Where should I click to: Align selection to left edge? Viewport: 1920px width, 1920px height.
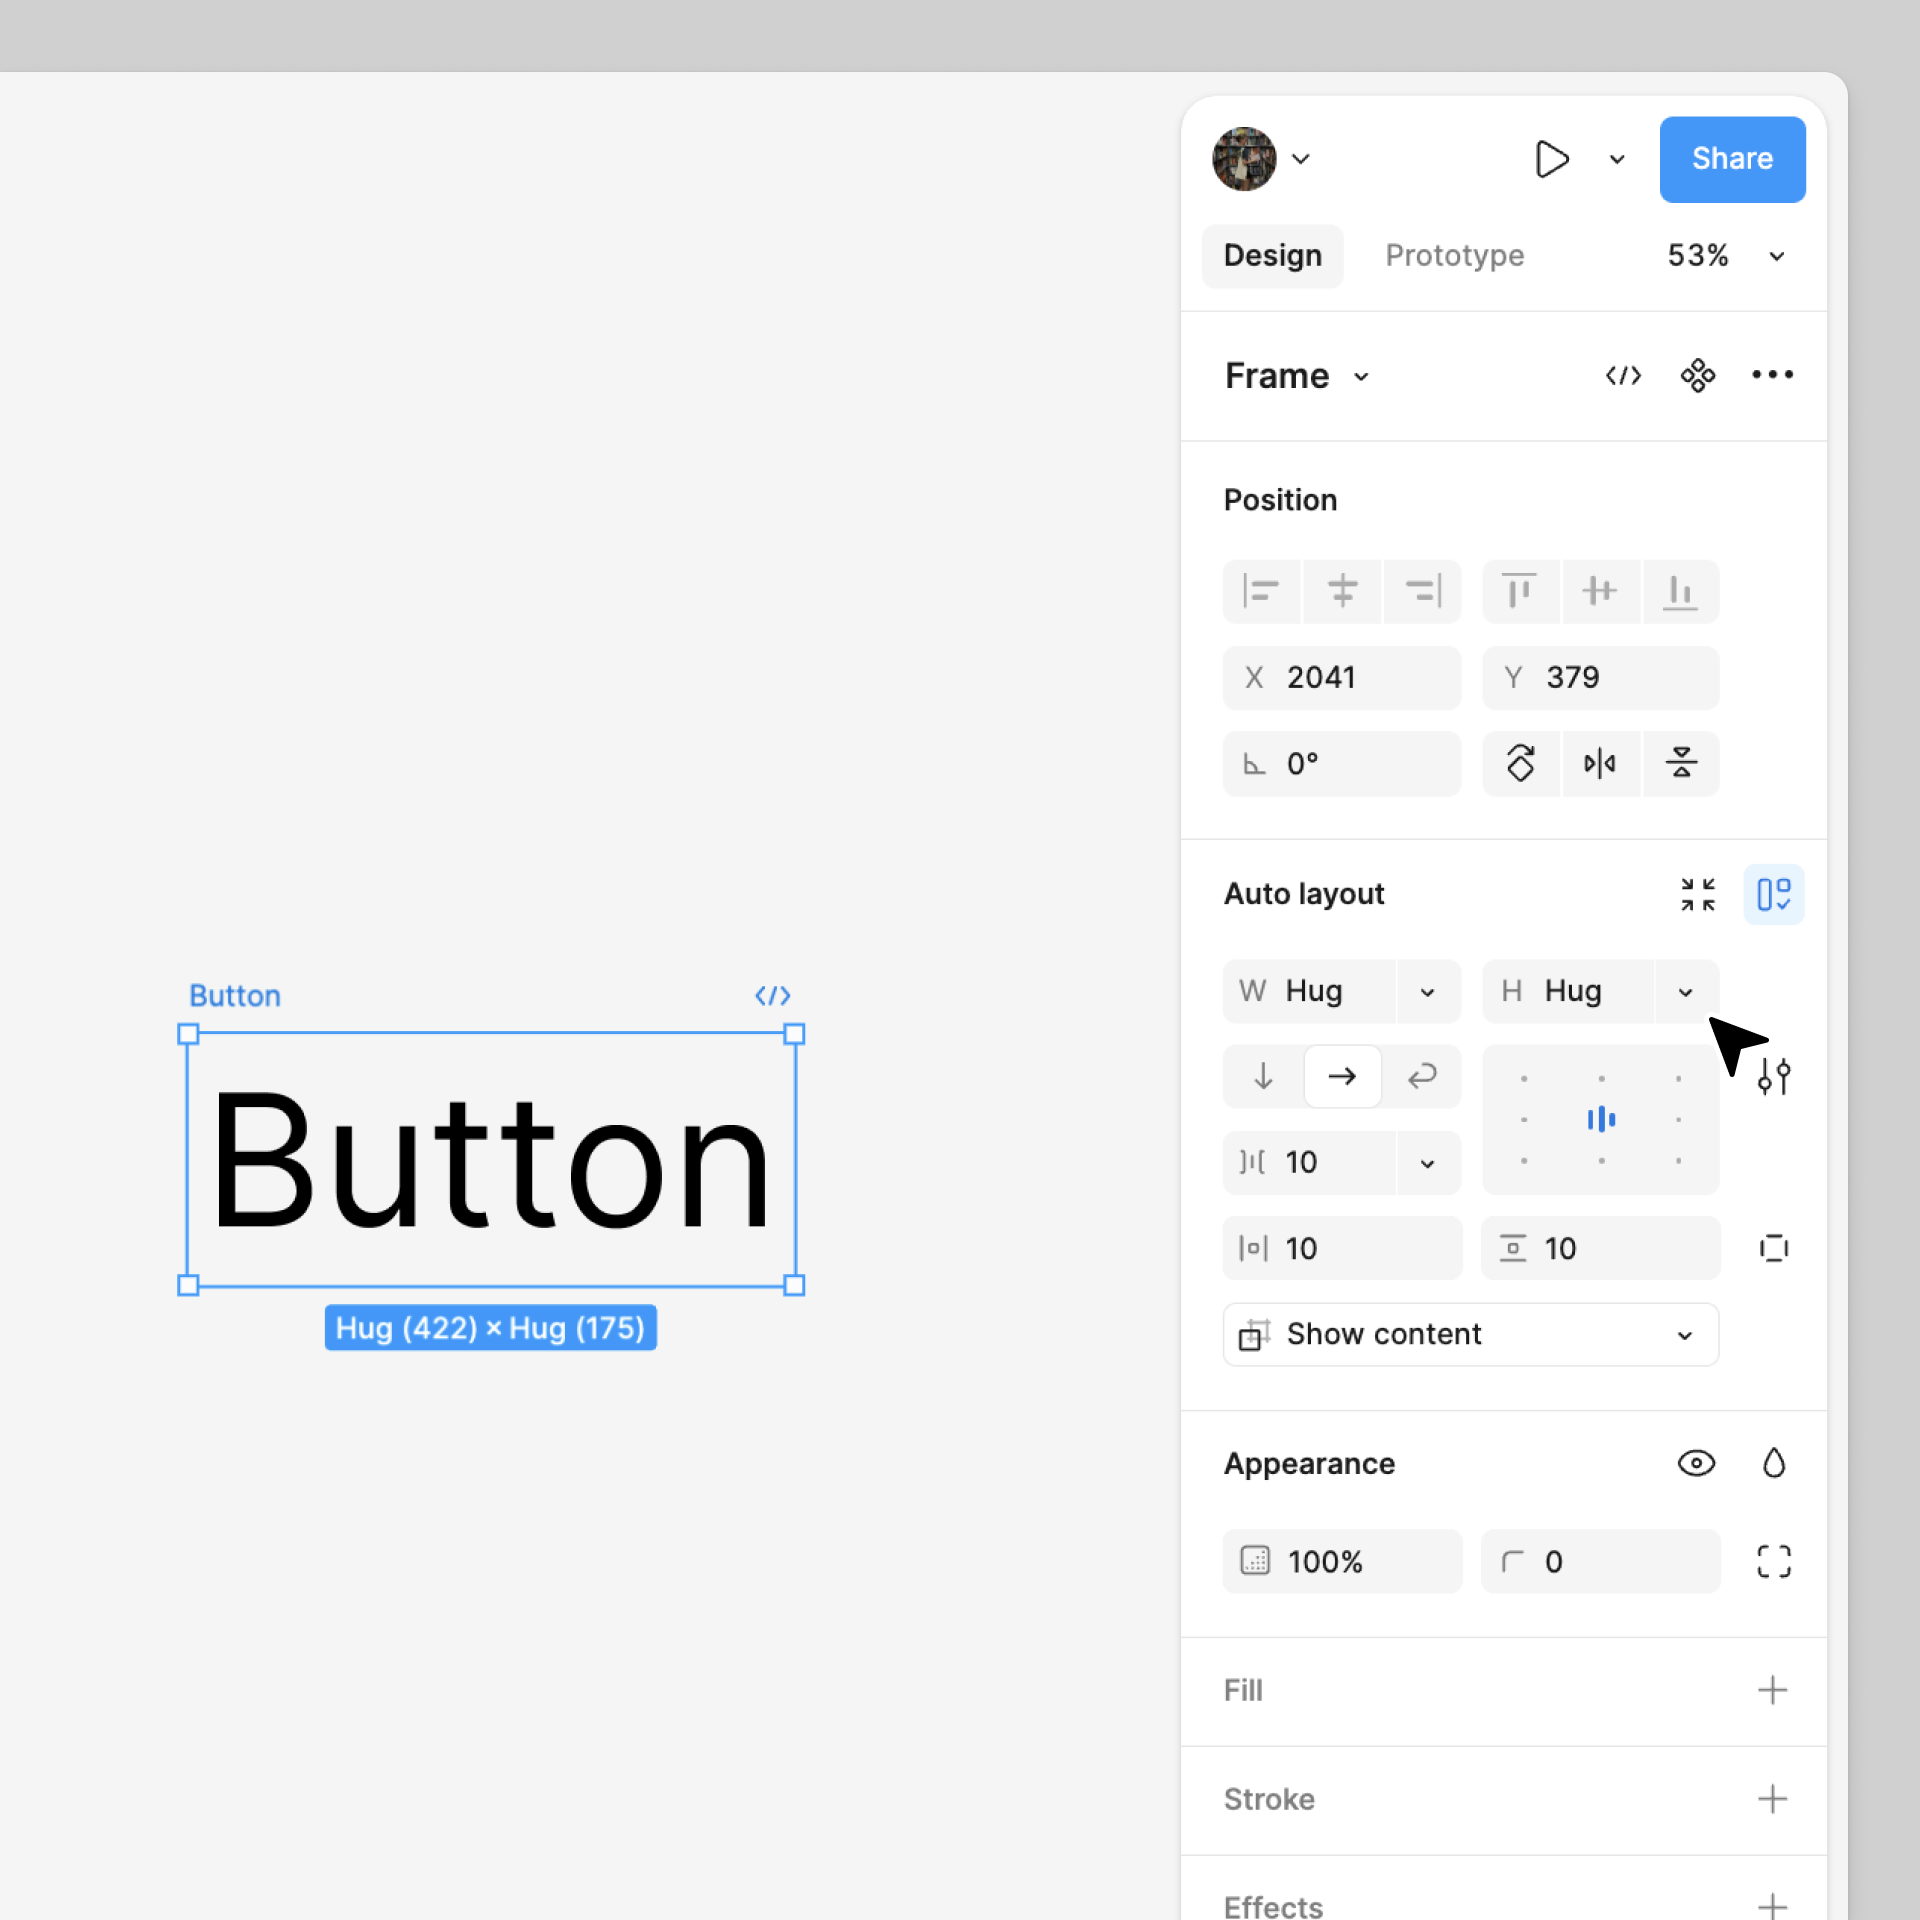[1262, 591]
